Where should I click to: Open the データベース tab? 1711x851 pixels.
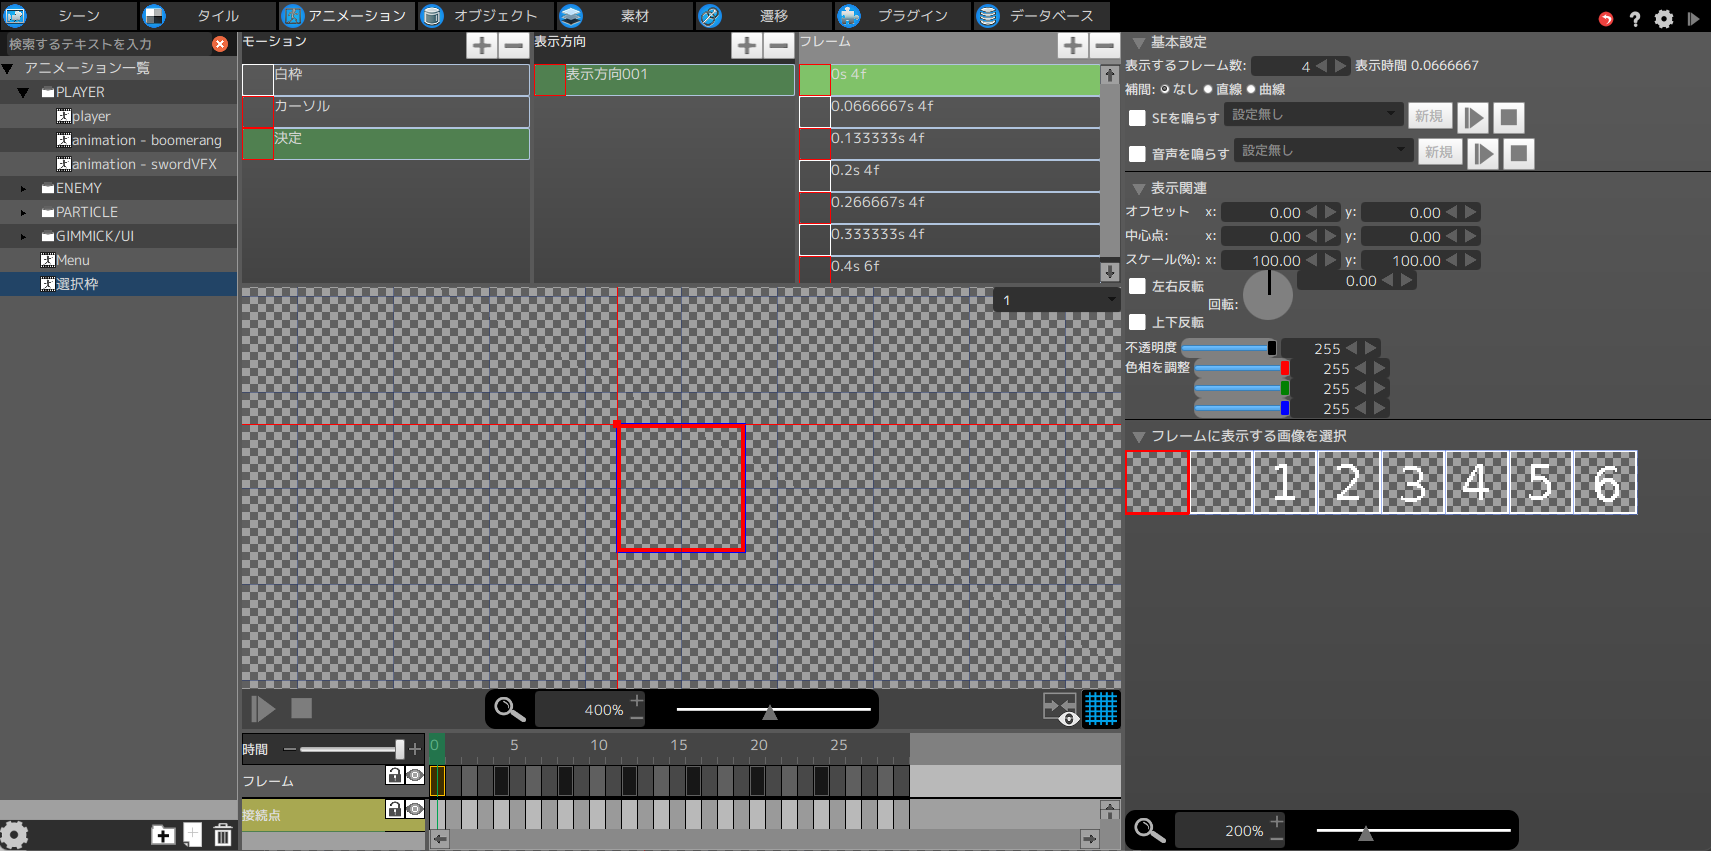(x=1041, y=15)
